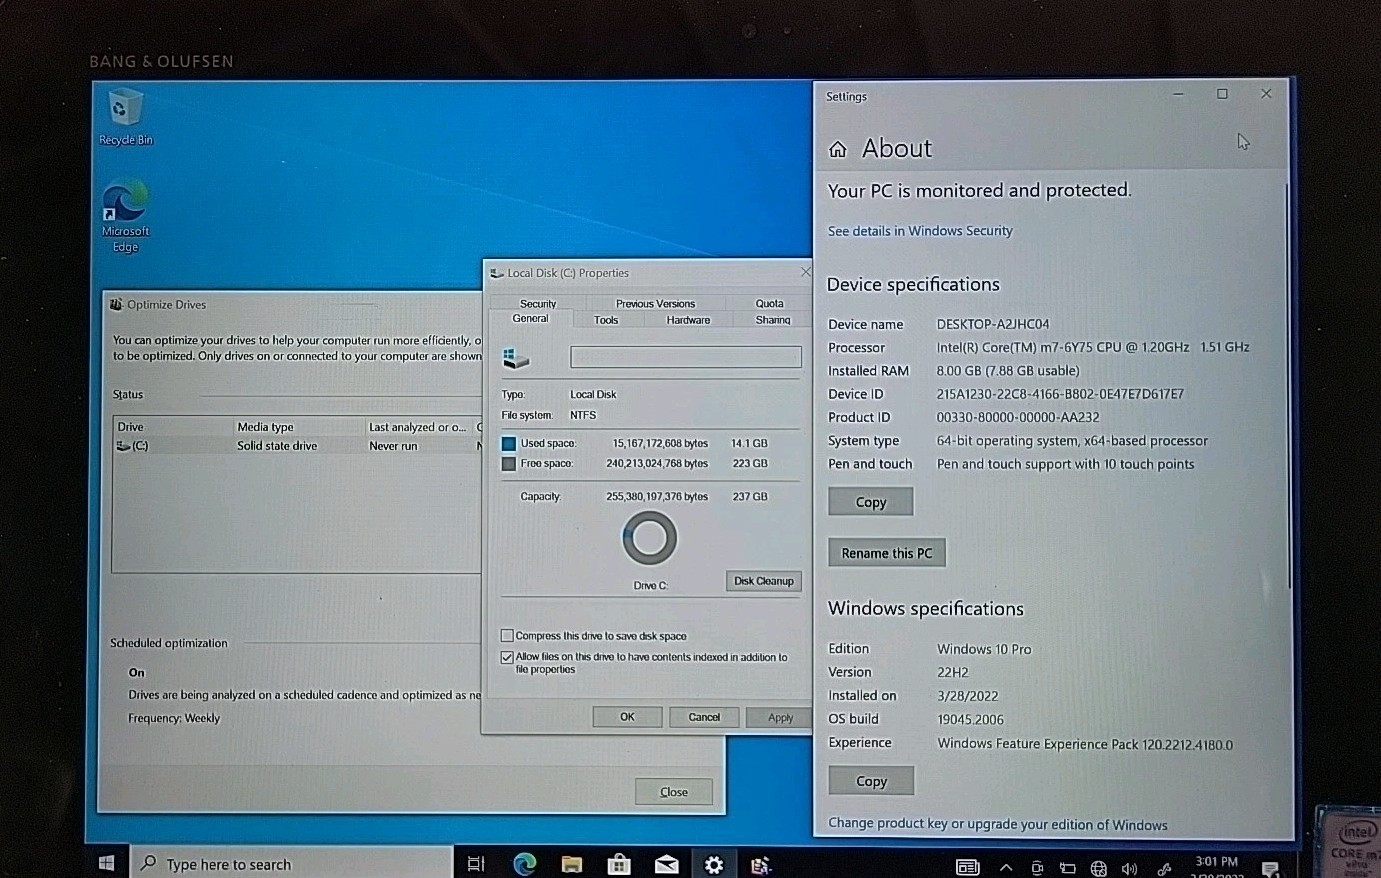Click the Settings gear on the taskbar
1381x878 pixels.
pyautogui.click(x=714, y=865)
